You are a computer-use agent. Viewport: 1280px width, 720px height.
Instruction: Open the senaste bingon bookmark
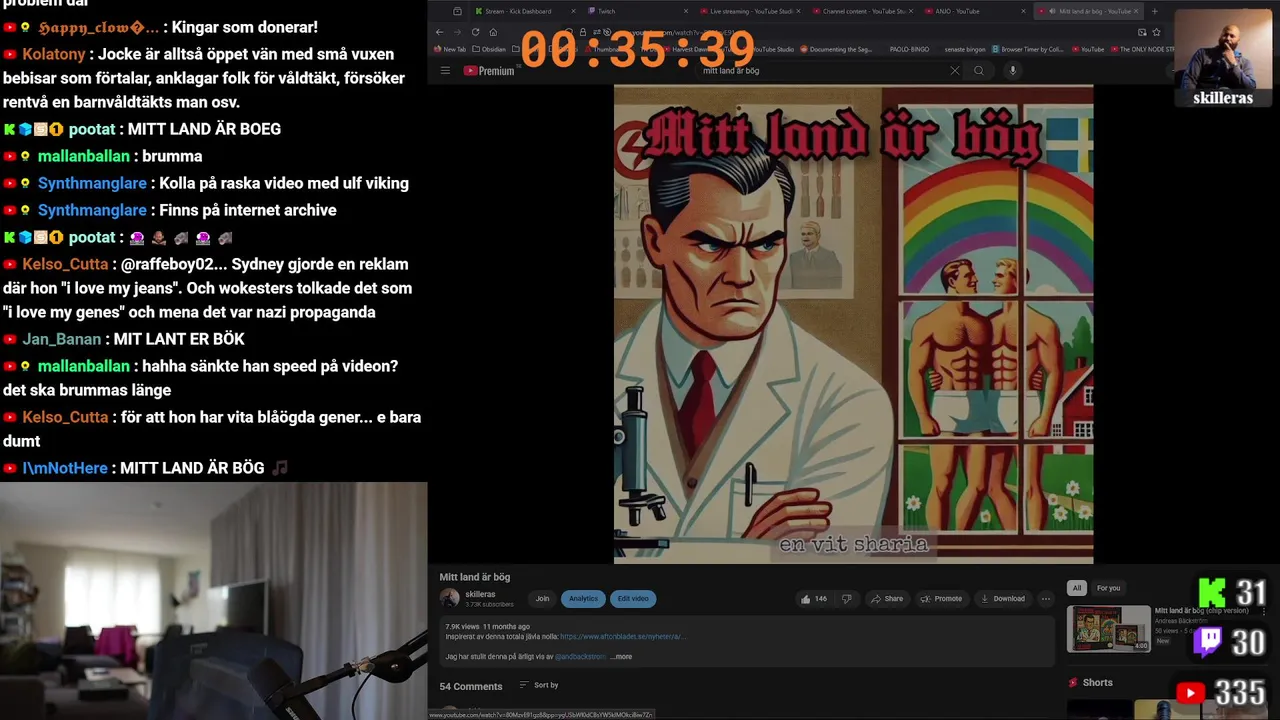point(965,49)
